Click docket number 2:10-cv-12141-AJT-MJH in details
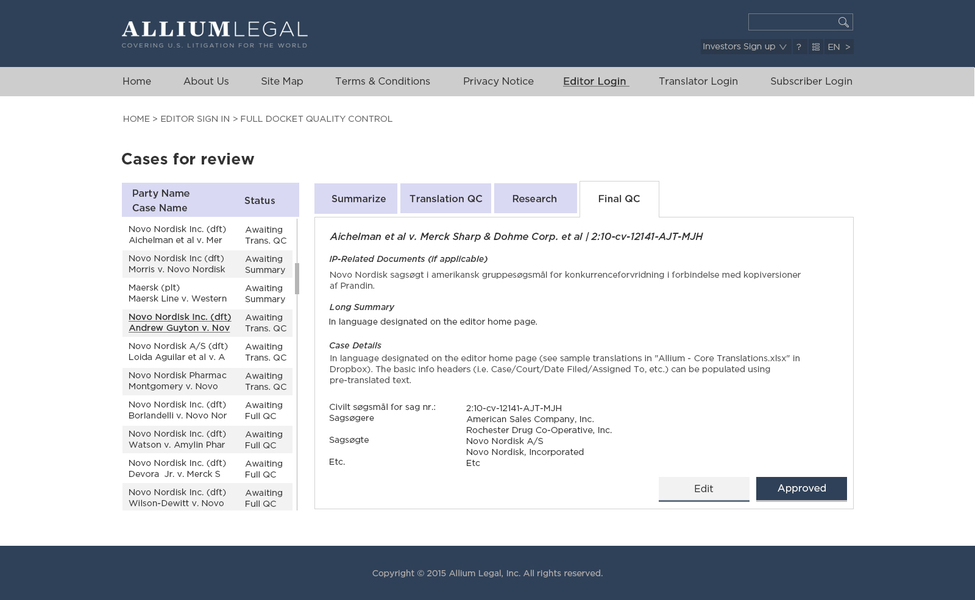975x600 pixels. [514, 408]
